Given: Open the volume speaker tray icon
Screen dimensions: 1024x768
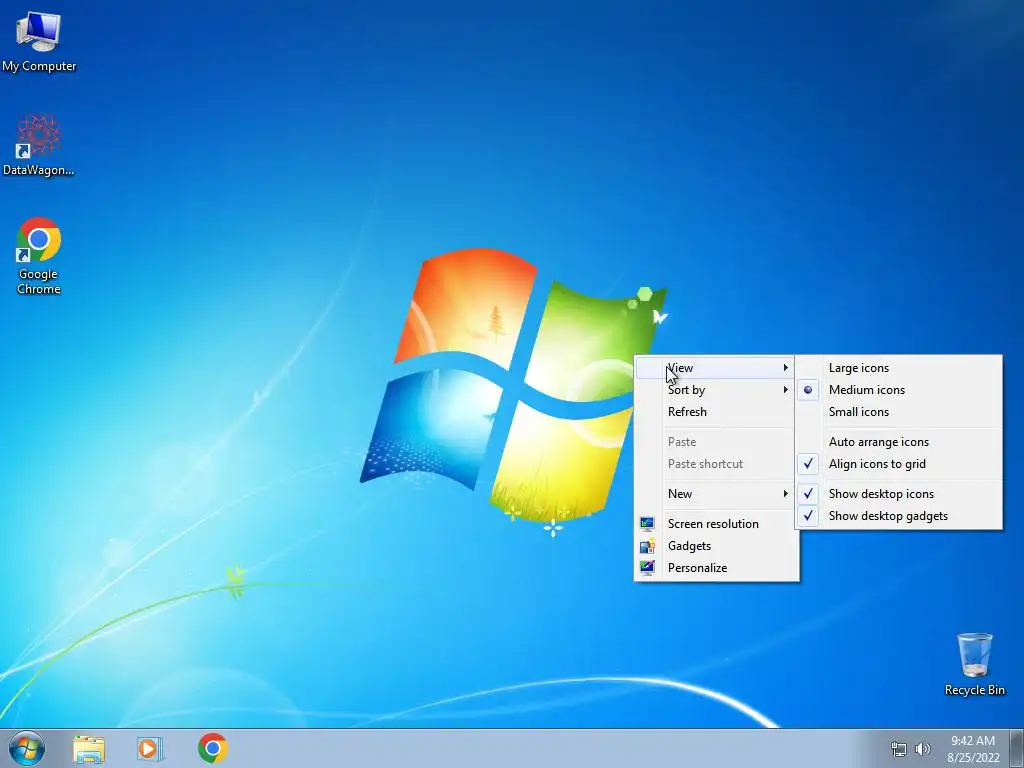Looking at the screenshot, I should 923,749.
